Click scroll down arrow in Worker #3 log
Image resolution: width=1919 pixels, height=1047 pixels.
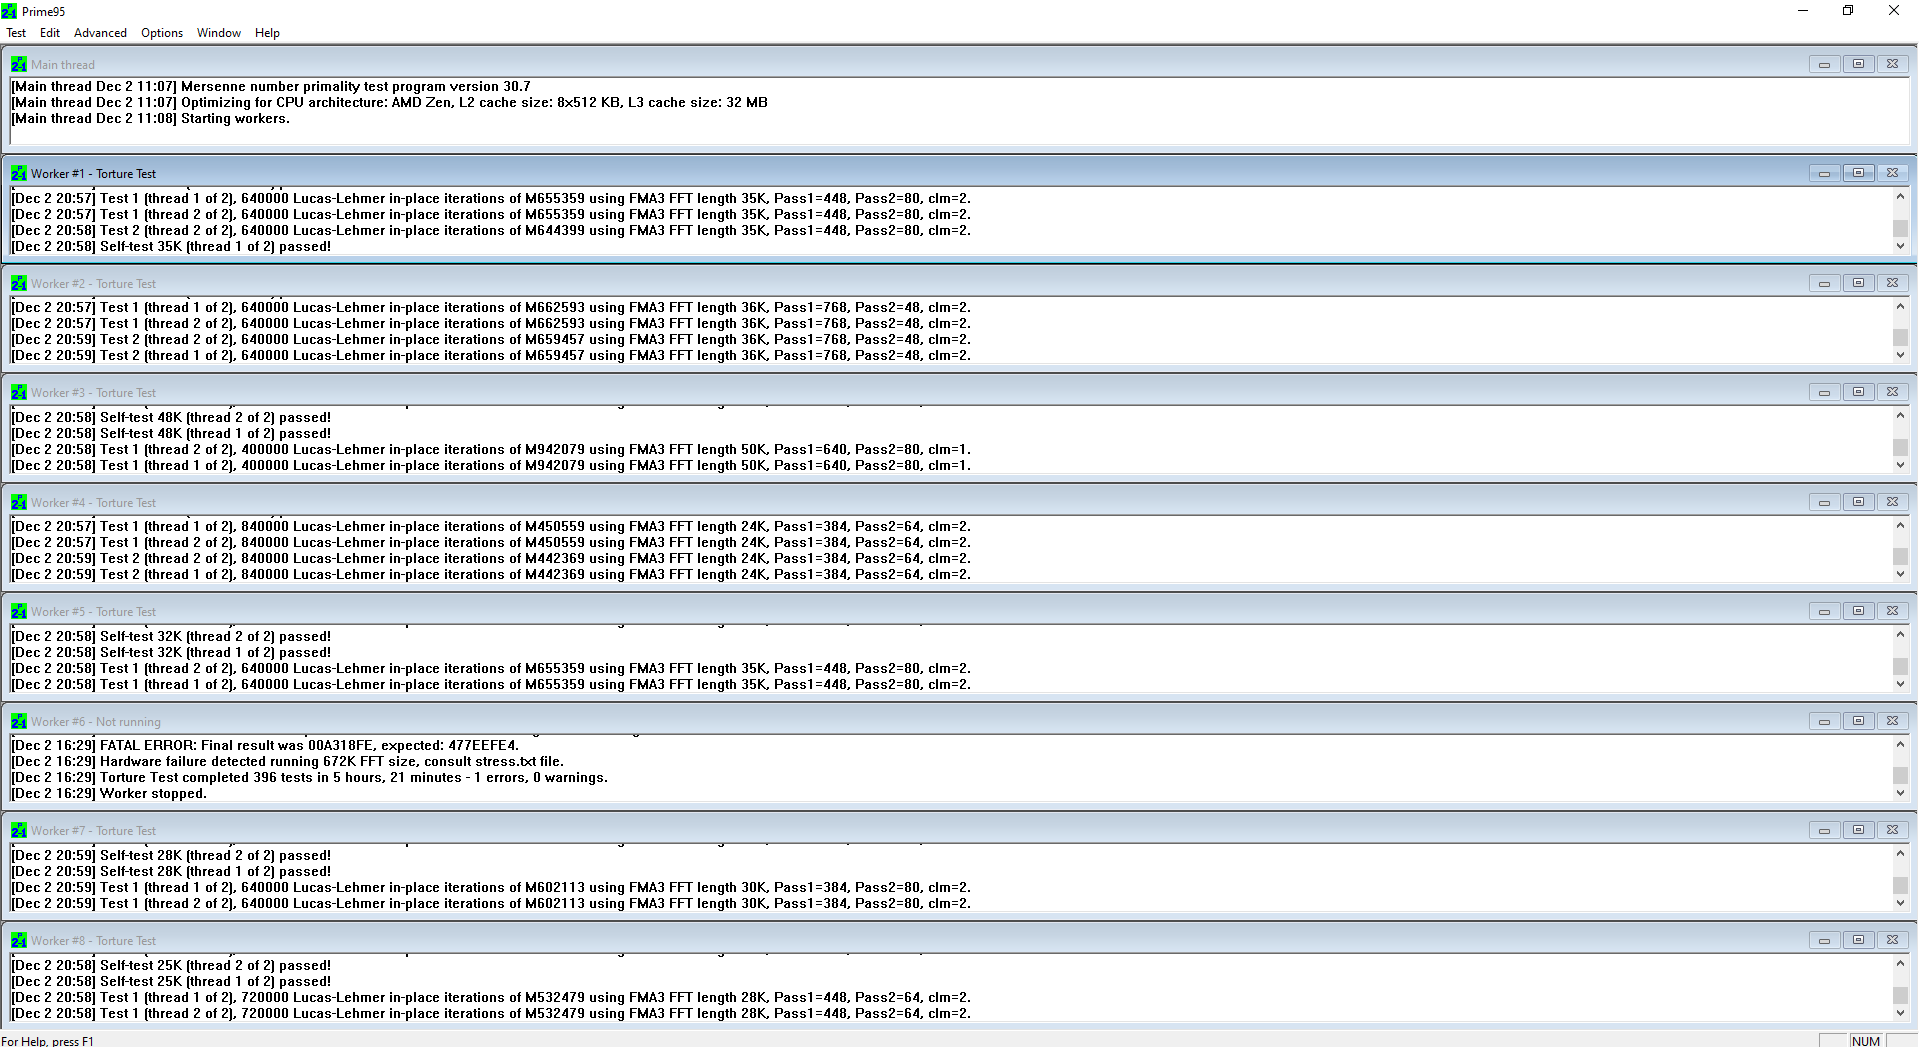1900,465
